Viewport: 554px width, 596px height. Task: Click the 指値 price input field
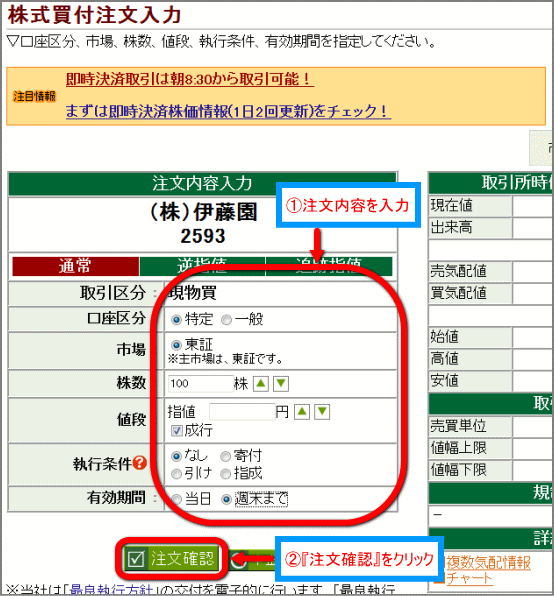pos(242,412)
